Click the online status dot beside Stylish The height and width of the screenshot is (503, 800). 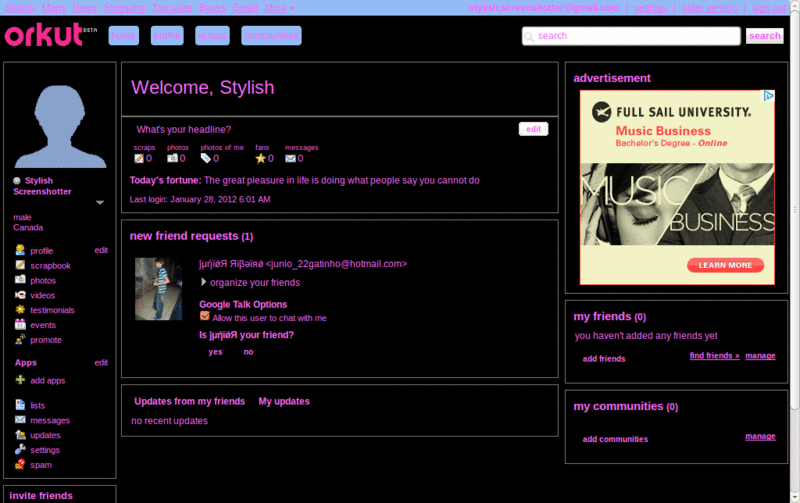[x=17, y=181]
